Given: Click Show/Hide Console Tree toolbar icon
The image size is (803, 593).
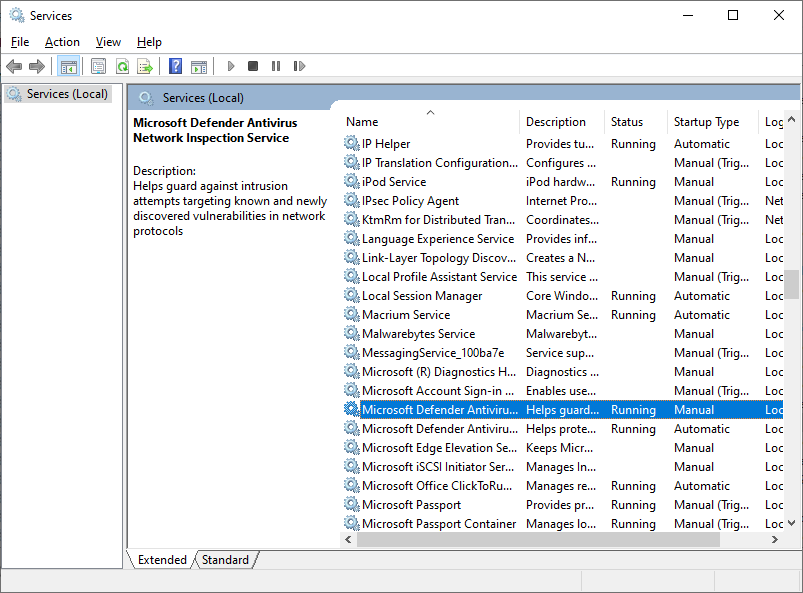Looking at the screenshot, I should point(69,67).
